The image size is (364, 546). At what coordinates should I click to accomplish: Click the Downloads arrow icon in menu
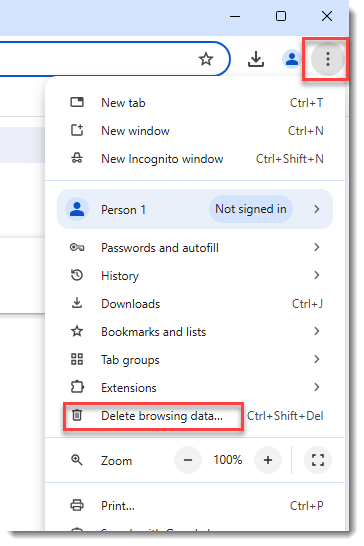[77, 303]
